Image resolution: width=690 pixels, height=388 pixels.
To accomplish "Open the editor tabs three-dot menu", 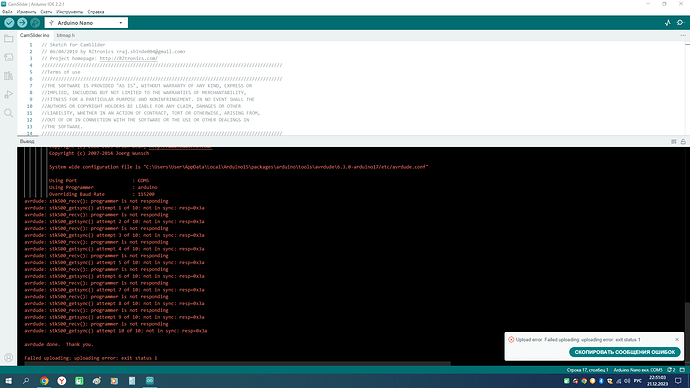I will coord(683,36).
